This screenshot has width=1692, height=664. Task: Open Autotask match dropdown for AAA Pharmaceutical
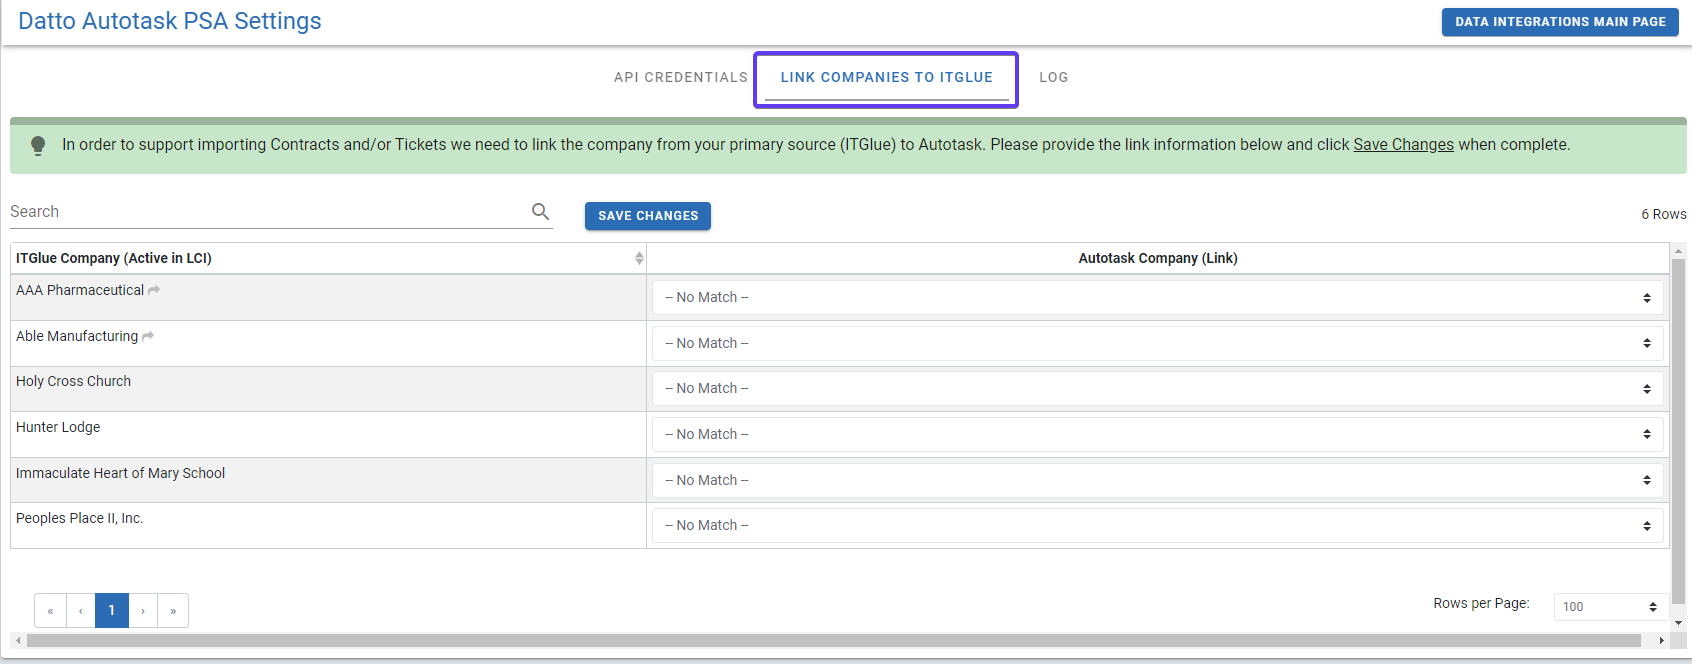click(x=1158, y=297)
